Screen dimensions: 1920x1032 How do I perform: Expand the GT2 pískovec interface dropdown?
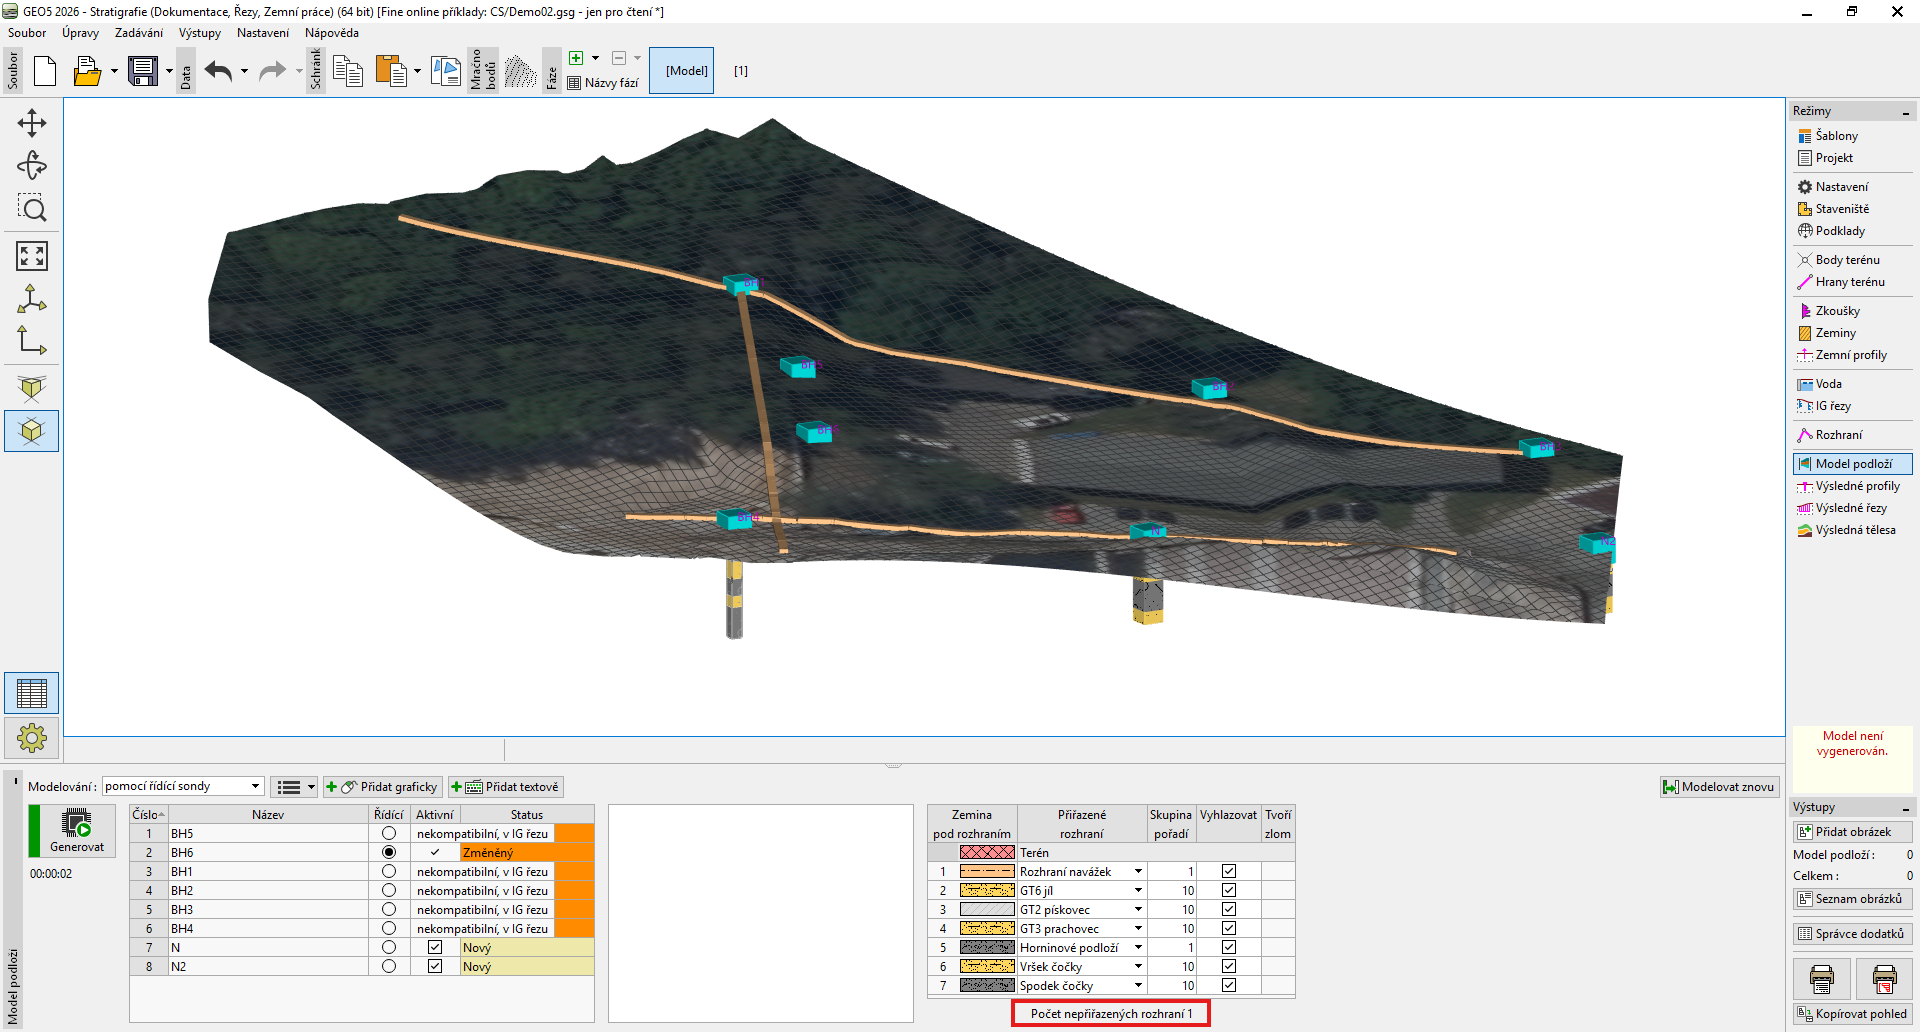pos(1138,909)
